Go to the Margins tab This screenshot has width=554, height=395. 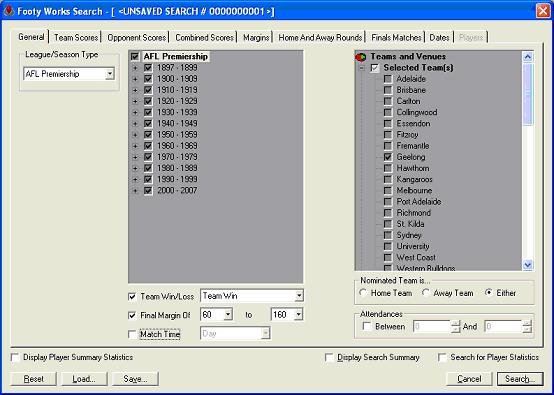coord(256,37)
